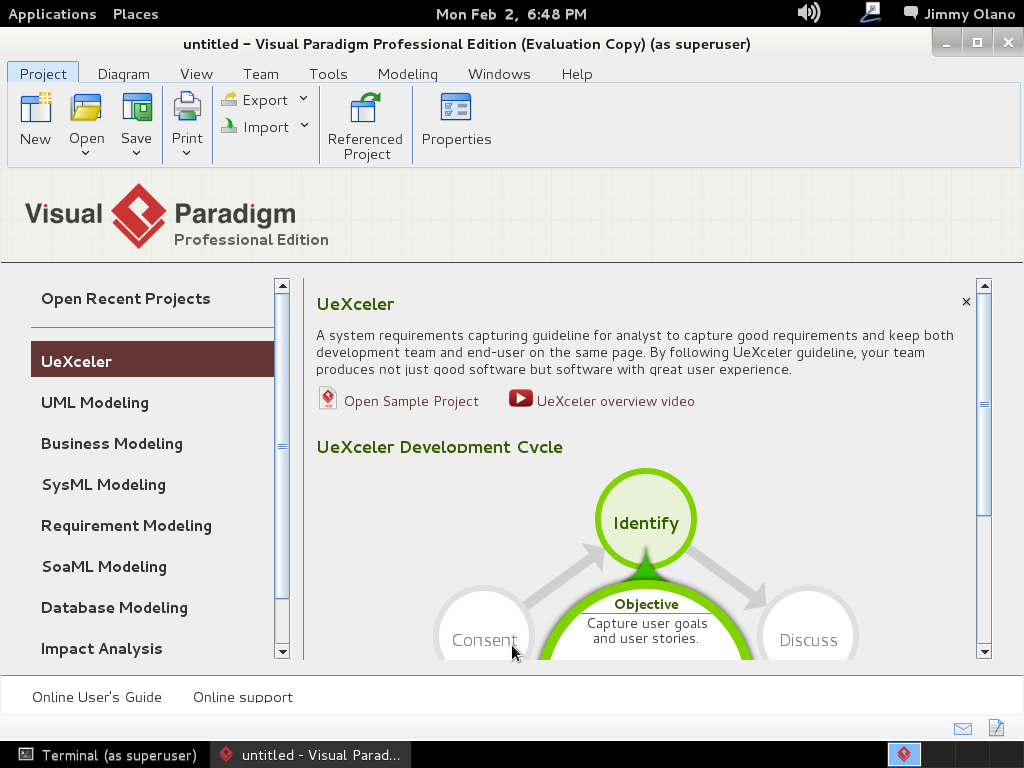
Task: Open the Online User's Guide link
Action: (97, 697)
